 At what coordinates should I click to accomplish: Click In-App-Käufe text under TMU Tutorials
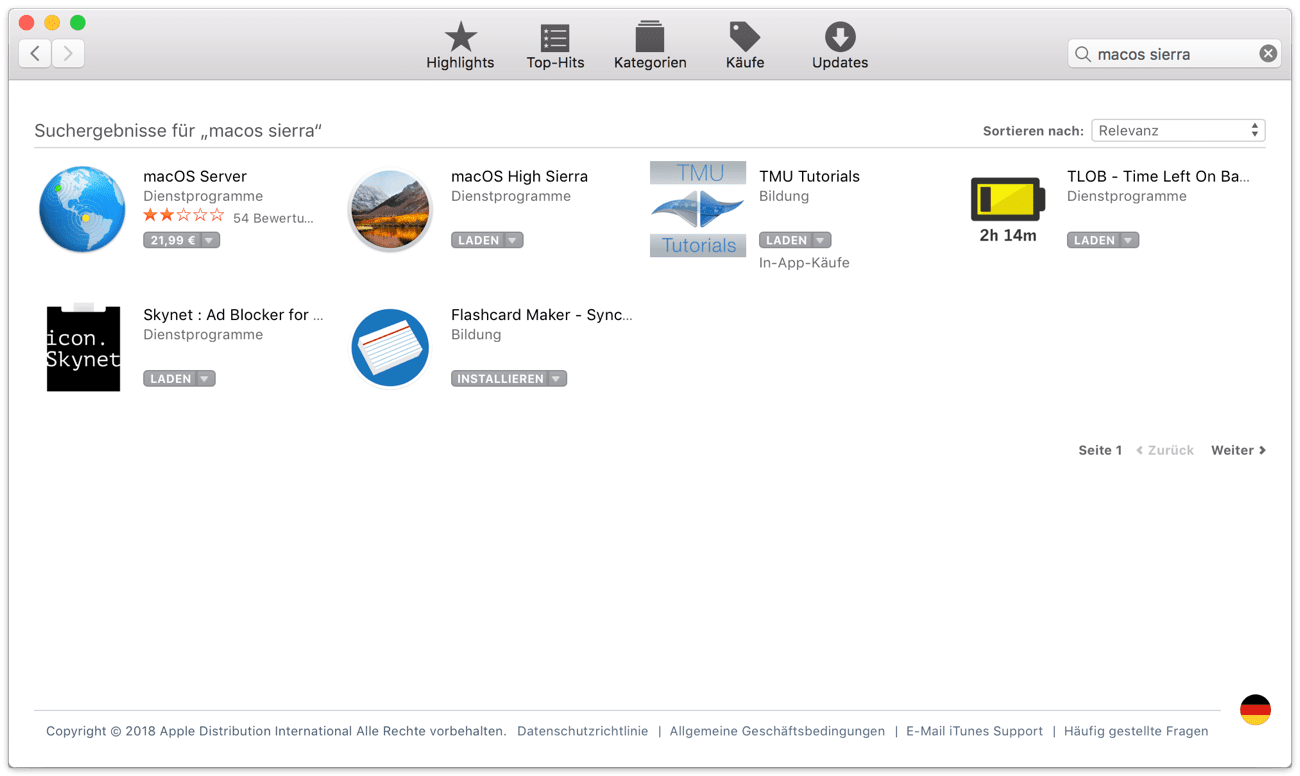coord(804,263)
